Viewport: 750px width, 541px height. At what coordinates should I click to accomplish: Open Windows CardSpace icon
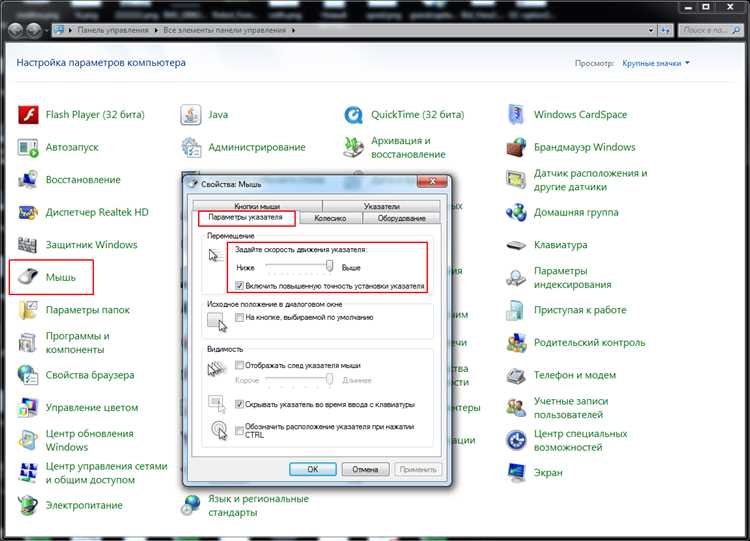point(516,115)
